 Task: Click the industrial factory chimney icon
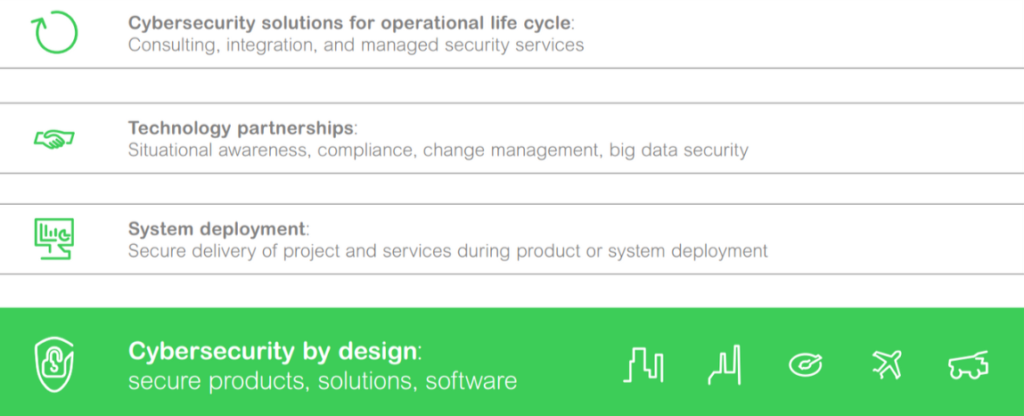click(x=726, y=364)
